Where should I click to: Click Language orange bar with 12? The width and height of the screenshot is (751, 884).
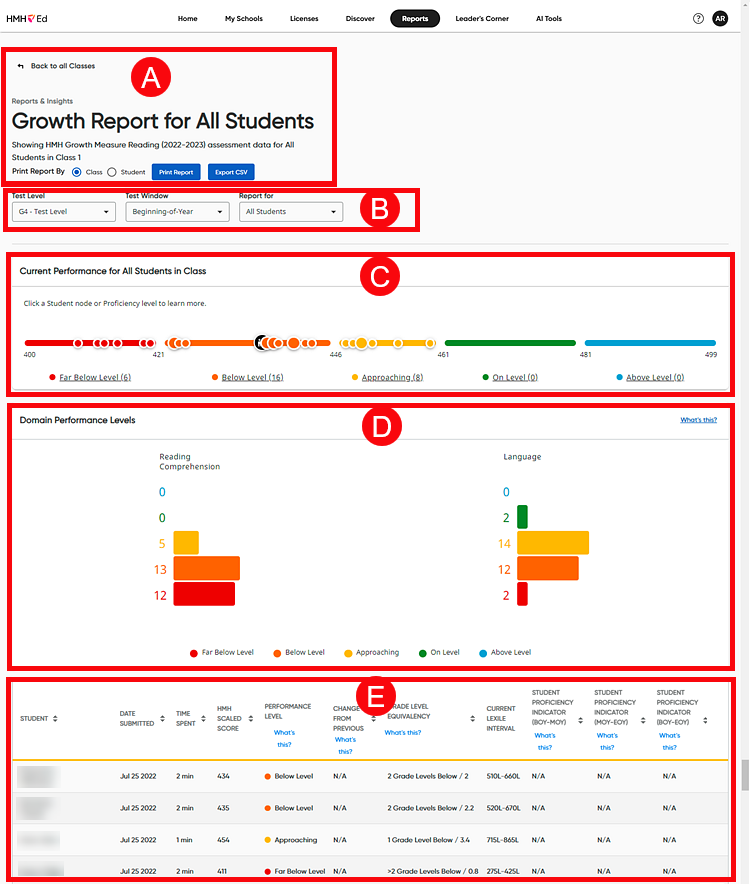(548, 568)
